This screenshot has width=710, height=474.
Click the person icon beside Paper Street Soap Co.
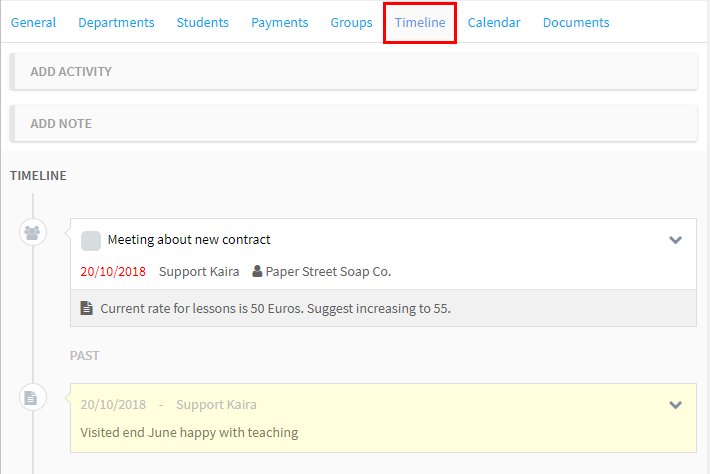click(257, 271)
